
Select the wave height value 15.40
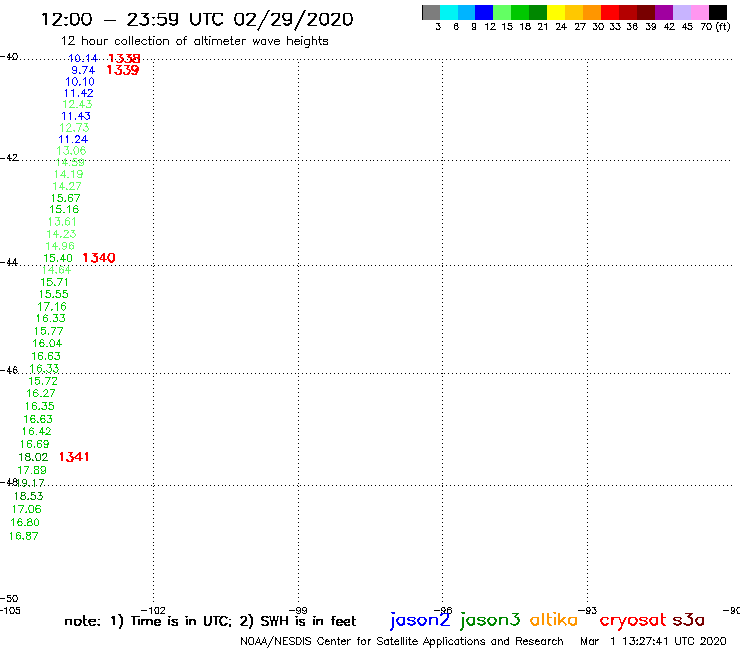pyautogui.click(x=58, y=258)
